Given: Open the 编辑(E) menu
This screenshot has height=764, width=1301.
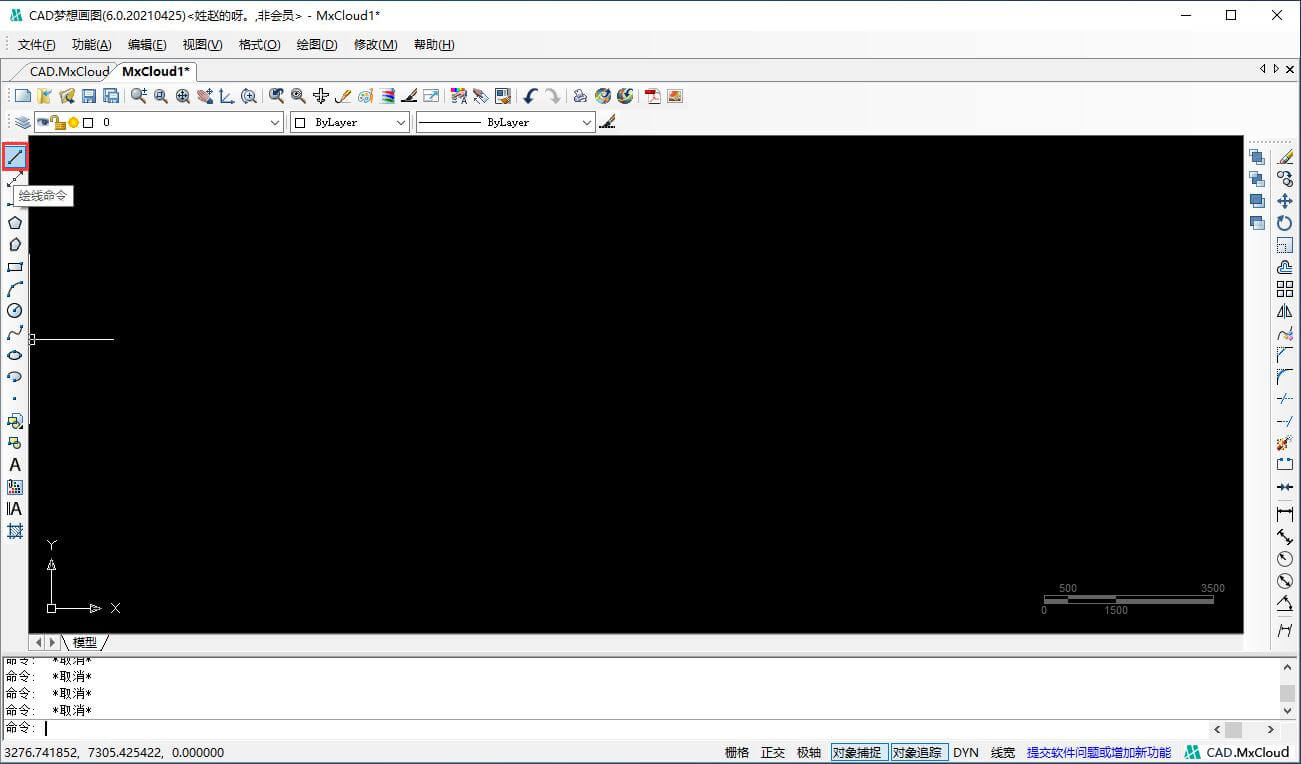Looking at the screenshot, I should coord(147,45).
